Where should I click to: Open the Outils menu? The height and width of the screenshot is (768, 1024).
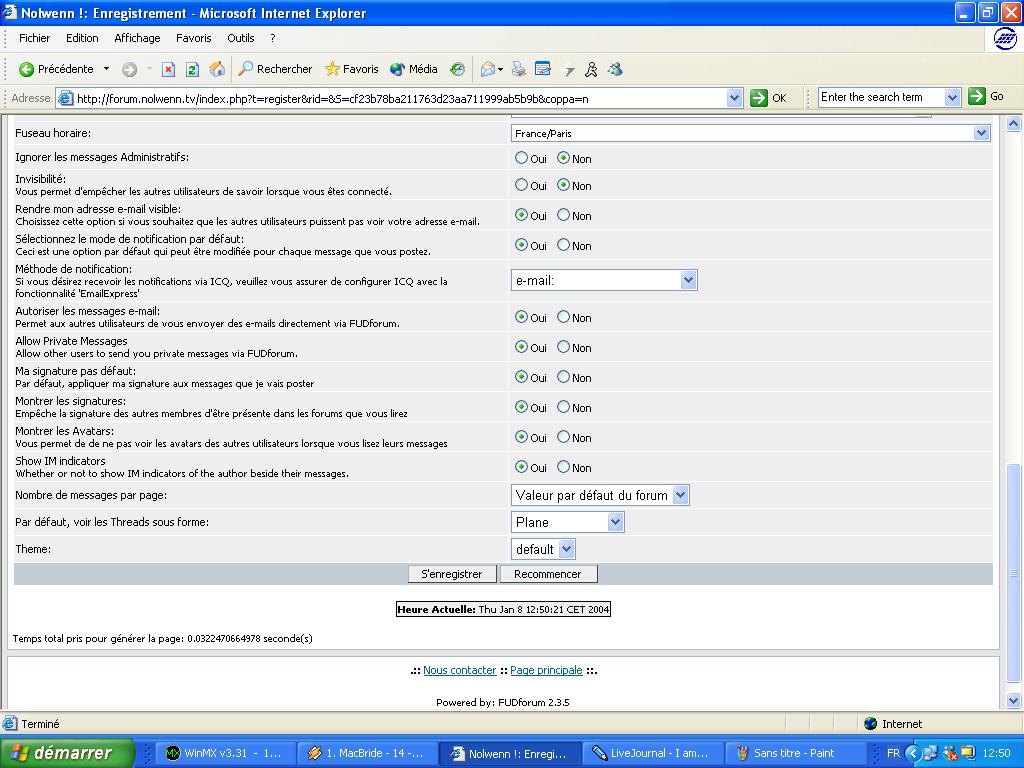tap(240, 38)
